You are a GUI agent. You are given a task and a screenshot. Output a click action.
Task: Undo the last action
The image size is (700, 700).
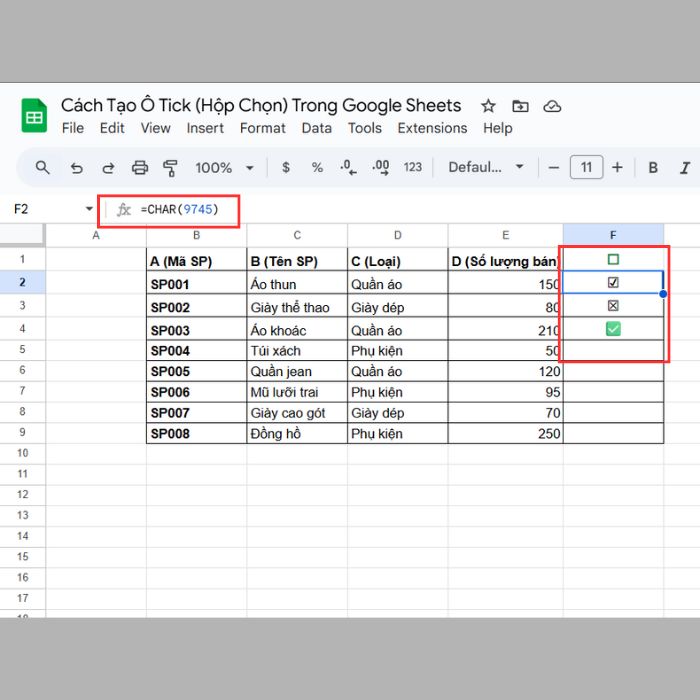tap(77, 168)
